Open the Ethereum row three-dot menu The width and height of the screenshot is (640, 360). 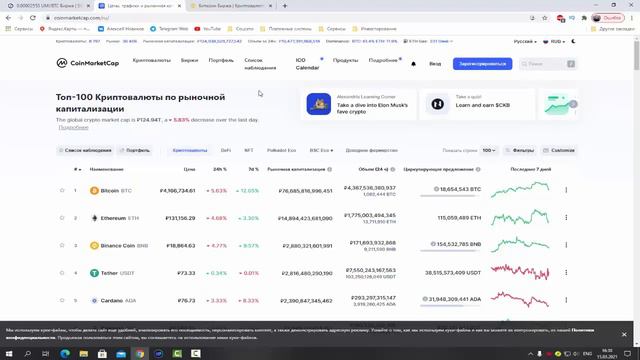coord(566,218)
